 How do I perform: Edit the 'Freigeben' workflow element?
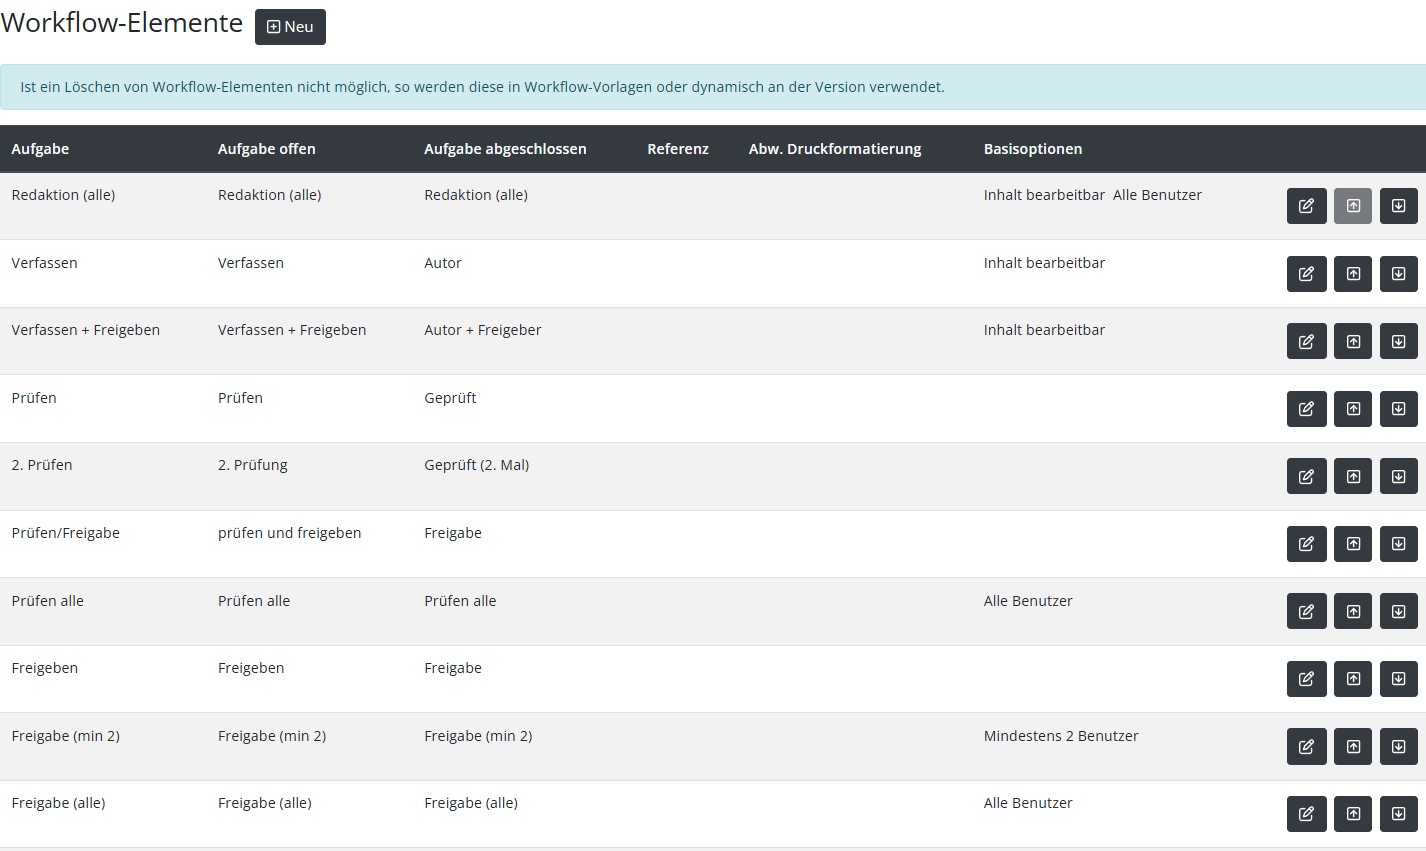coord(1306,679)
